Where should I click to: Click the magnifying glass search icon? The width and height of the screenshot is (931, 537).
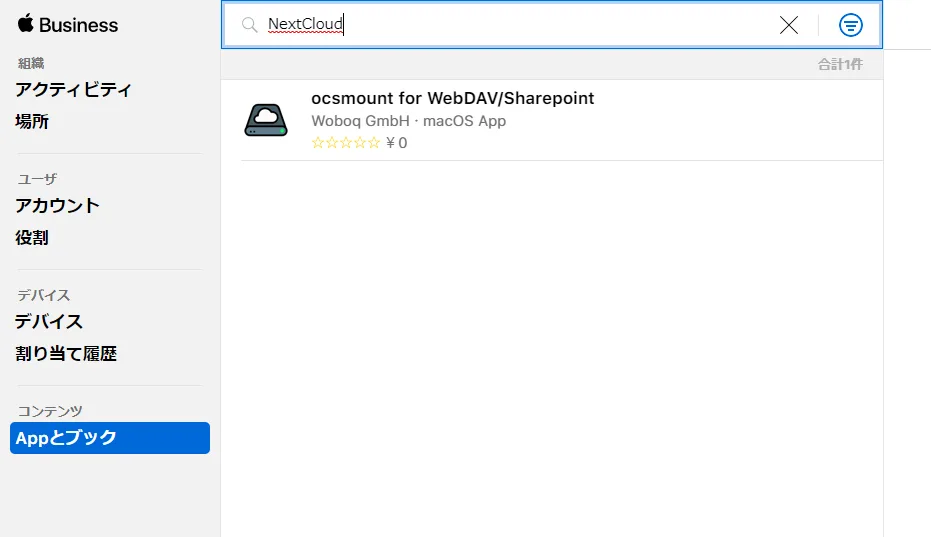pyautogui.click(x=250, y=25)
